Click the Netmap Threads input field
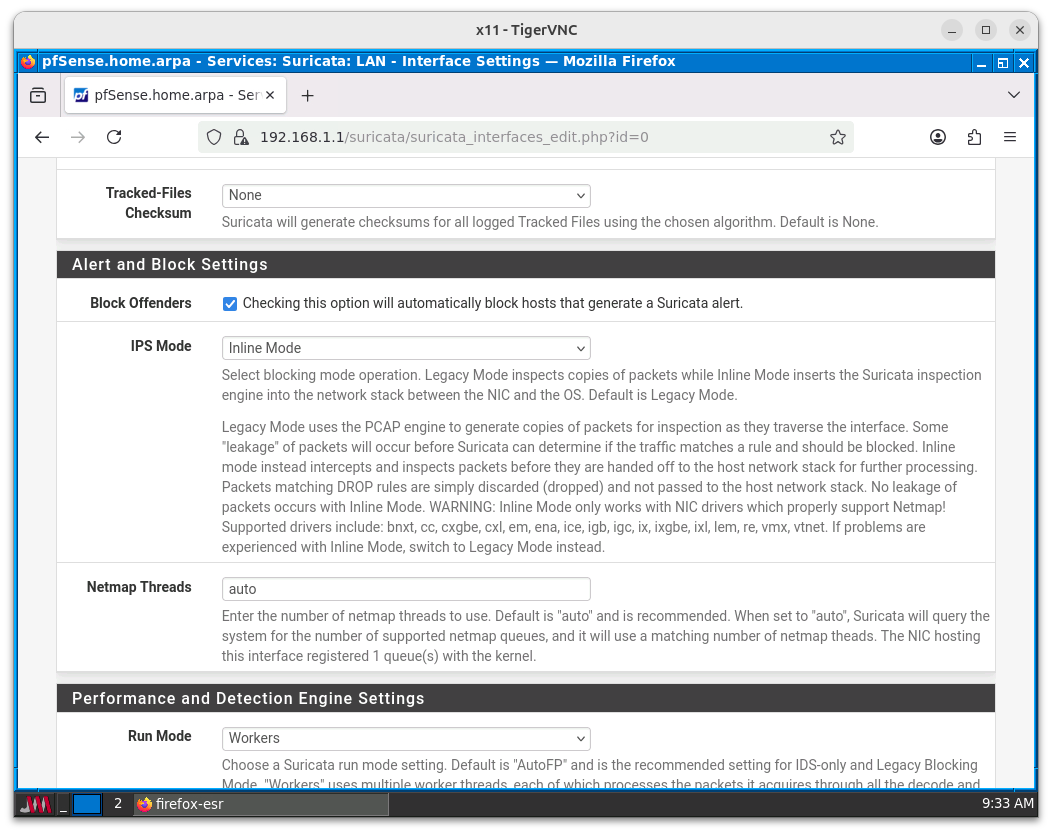 pos(406,589)
